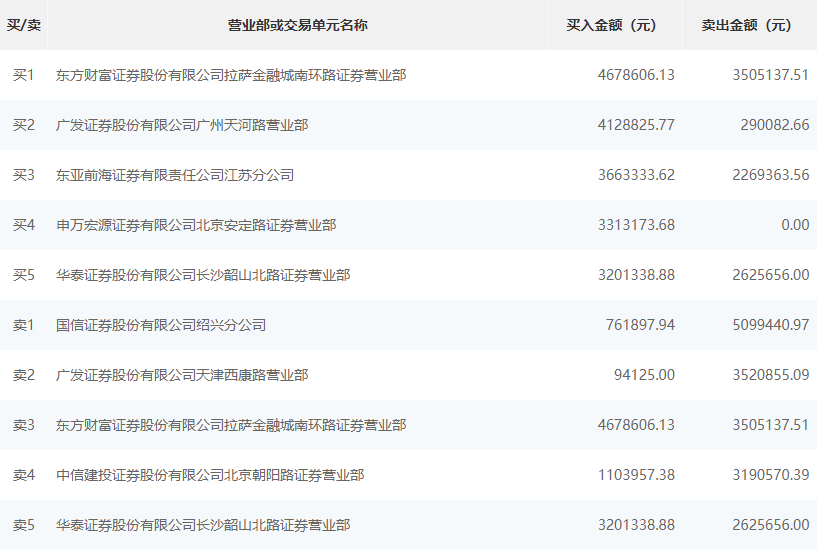The image size is (817, 549).
Task: Click buy amount 3201338.88 in 卖5 row
Action: 636,525
